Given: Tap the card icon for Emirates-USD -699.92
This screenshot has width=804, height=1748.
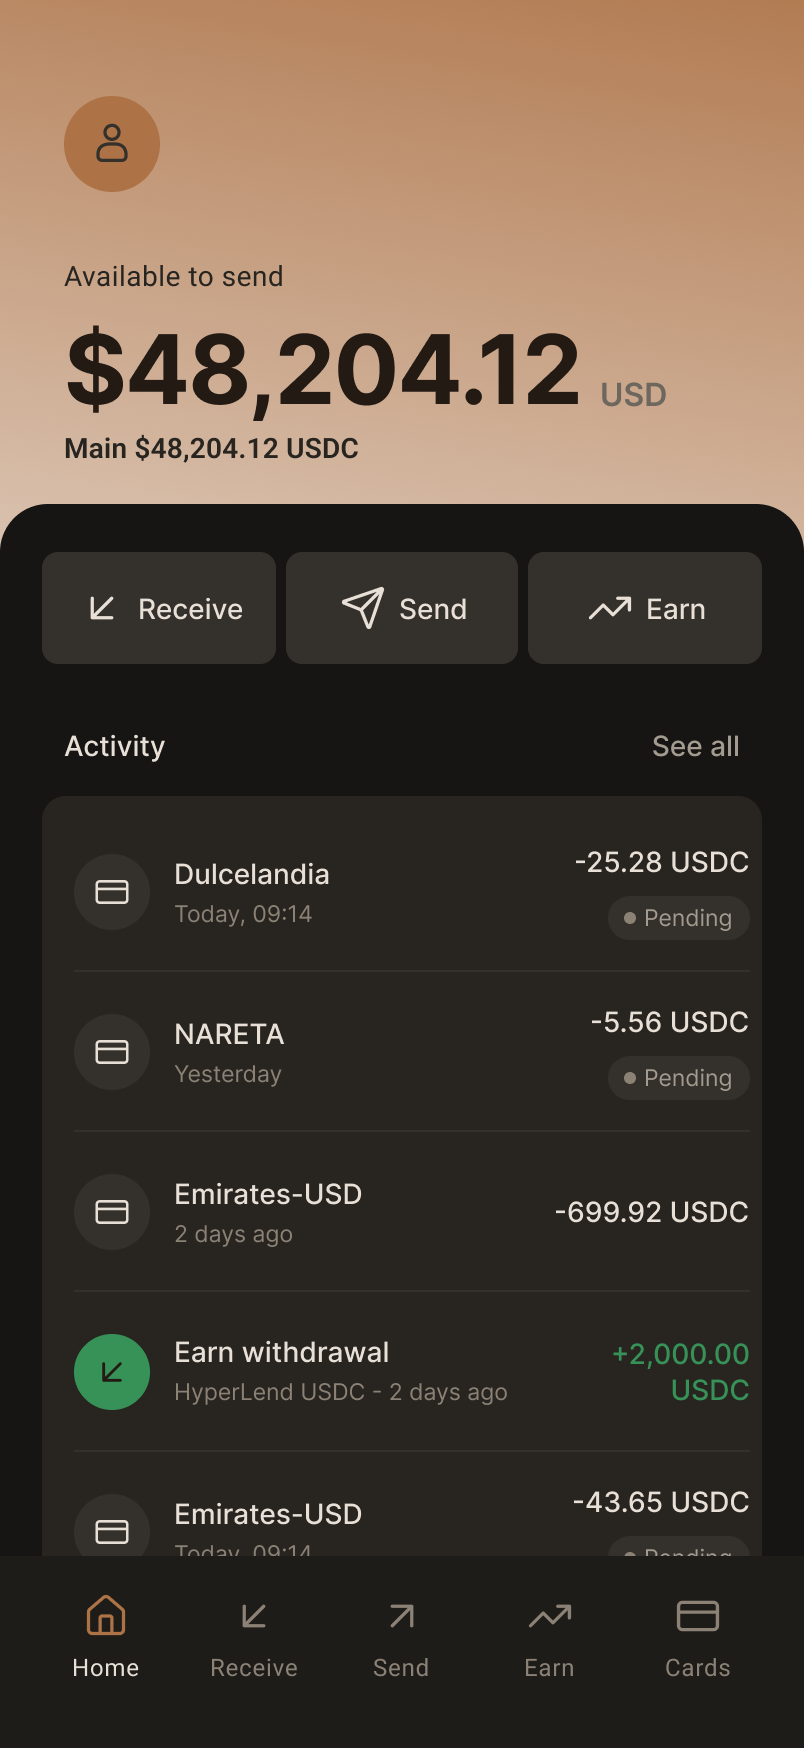Looking at the screenshot, I should (x=112, y=1212).
